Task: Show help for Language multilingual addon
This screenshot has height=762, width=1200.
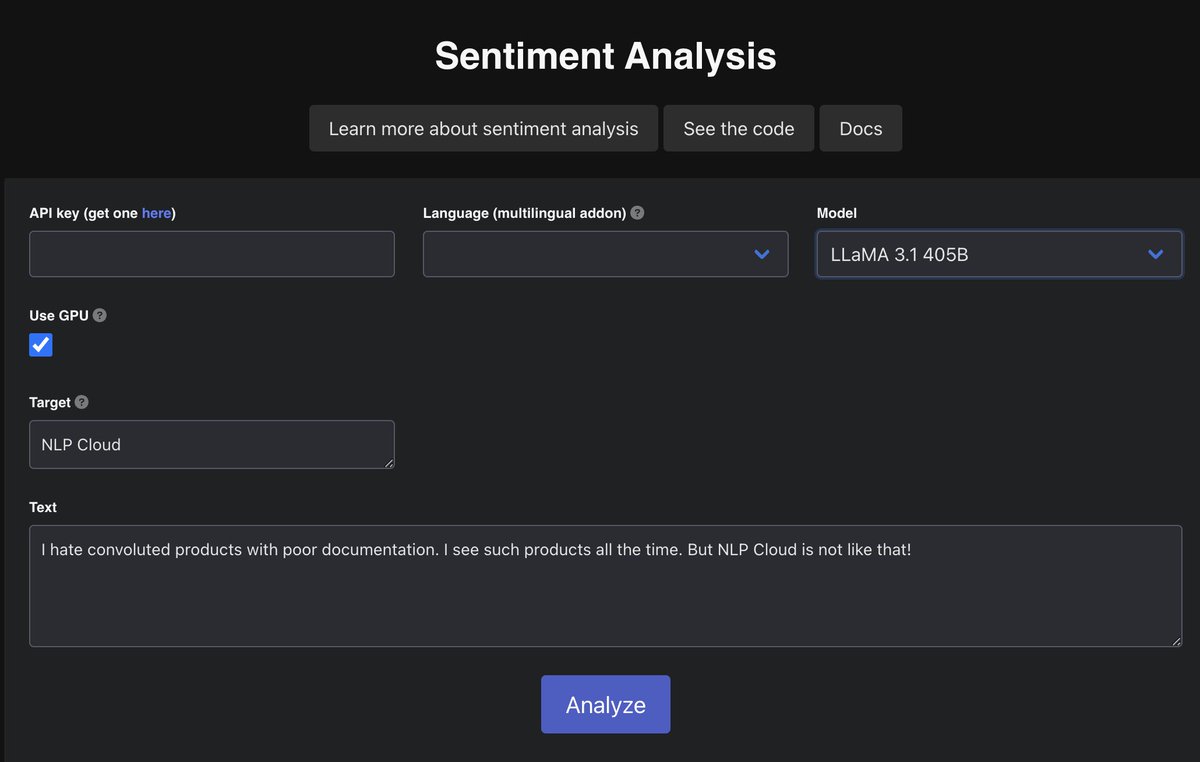Action: coord(638,213)
